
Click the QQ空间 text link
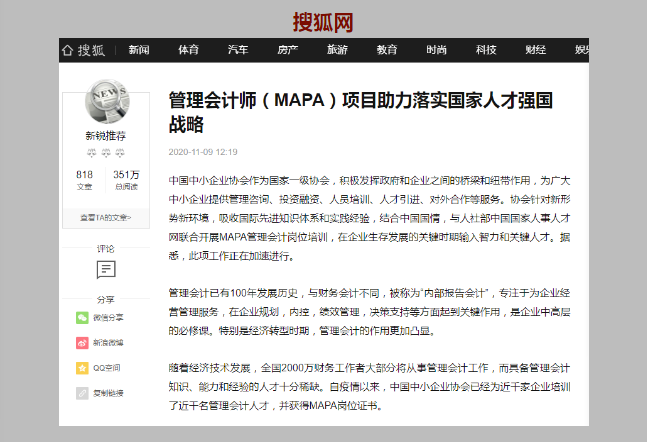pyautogui.click(x=107, y=368)
